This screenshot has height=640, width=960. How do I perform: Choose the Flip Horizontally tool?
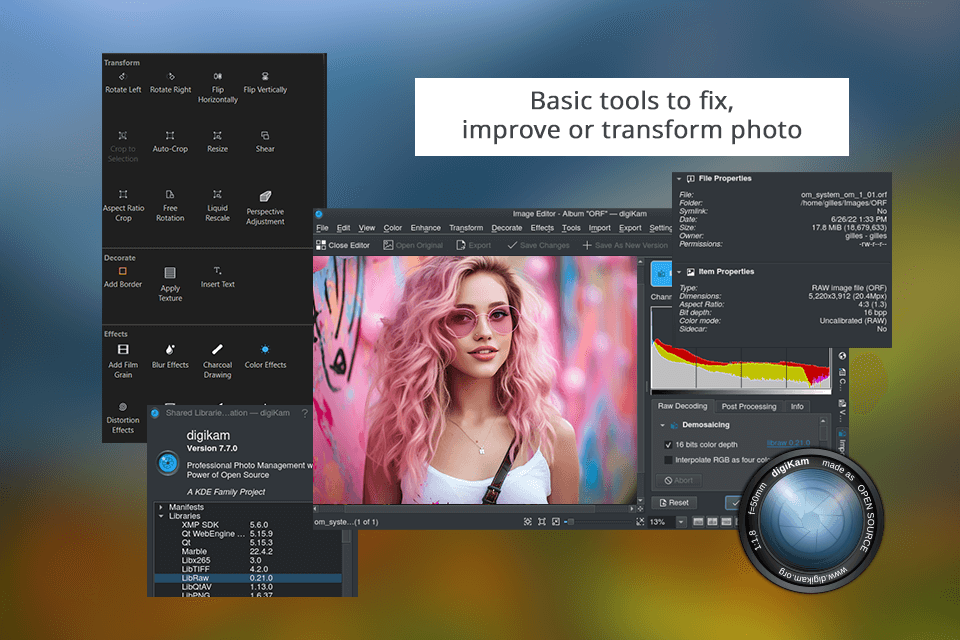(217, 88)
